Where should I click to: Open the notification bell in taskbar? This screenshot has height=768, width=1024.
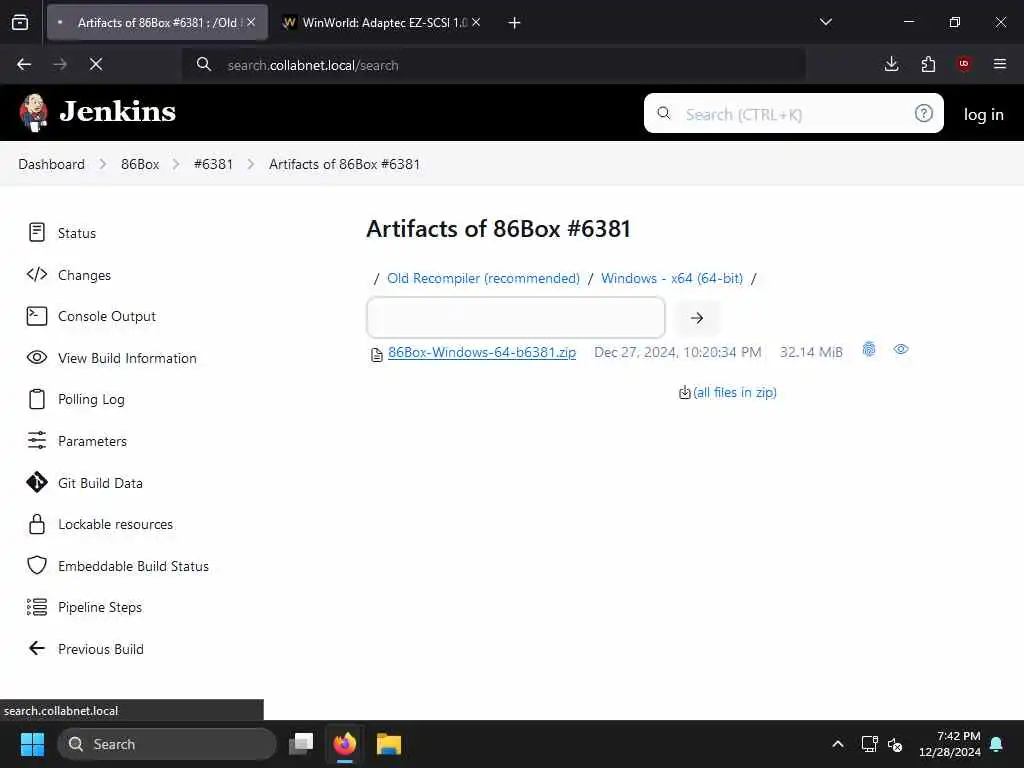point(997,744)
